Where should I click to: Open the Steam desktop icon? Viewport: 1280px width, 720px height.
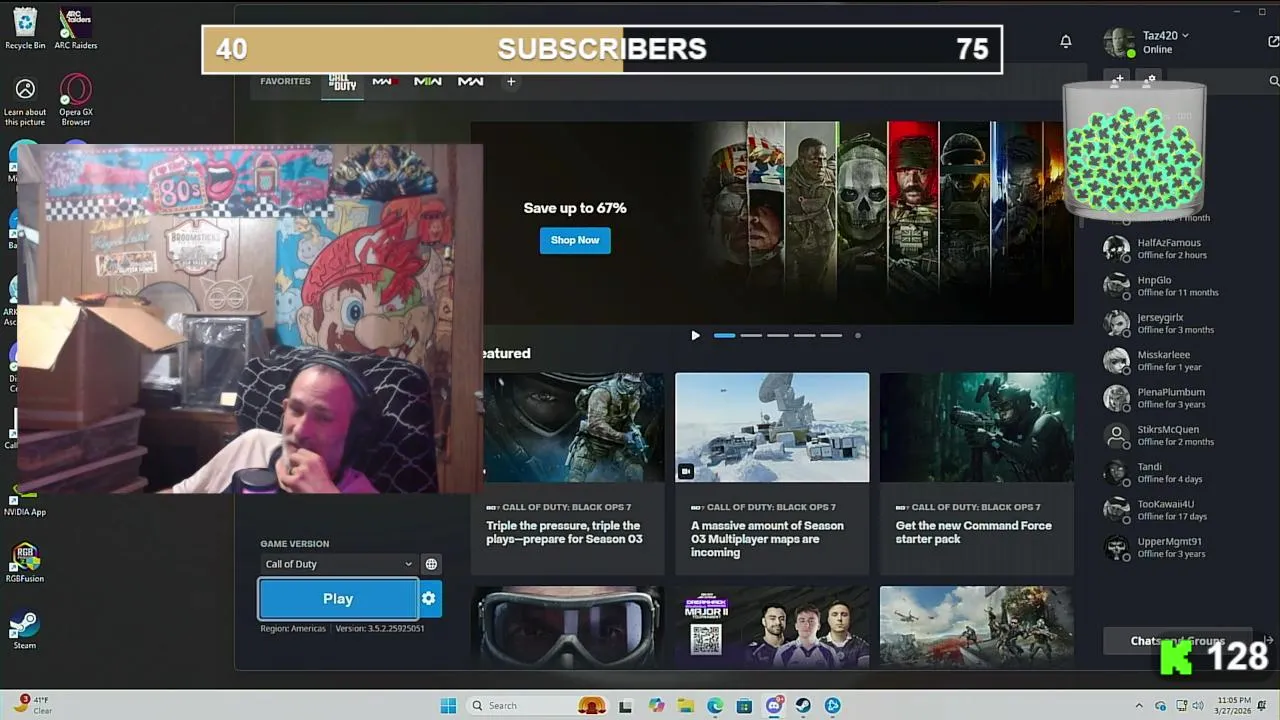coord(25,630)
